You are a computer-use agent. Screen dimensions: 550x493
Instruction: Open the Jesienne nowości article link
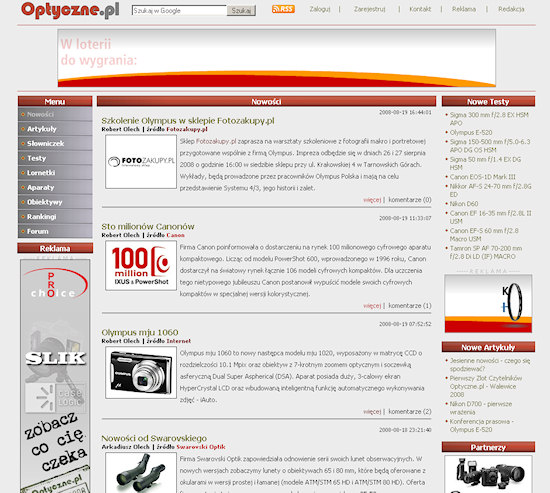(490, 365)
